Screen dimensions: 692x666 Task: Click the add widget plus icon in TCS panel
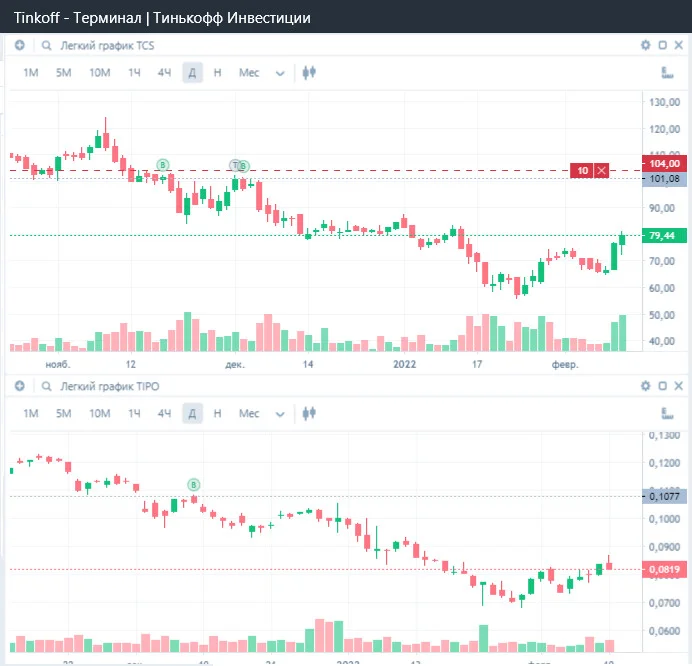19,45
